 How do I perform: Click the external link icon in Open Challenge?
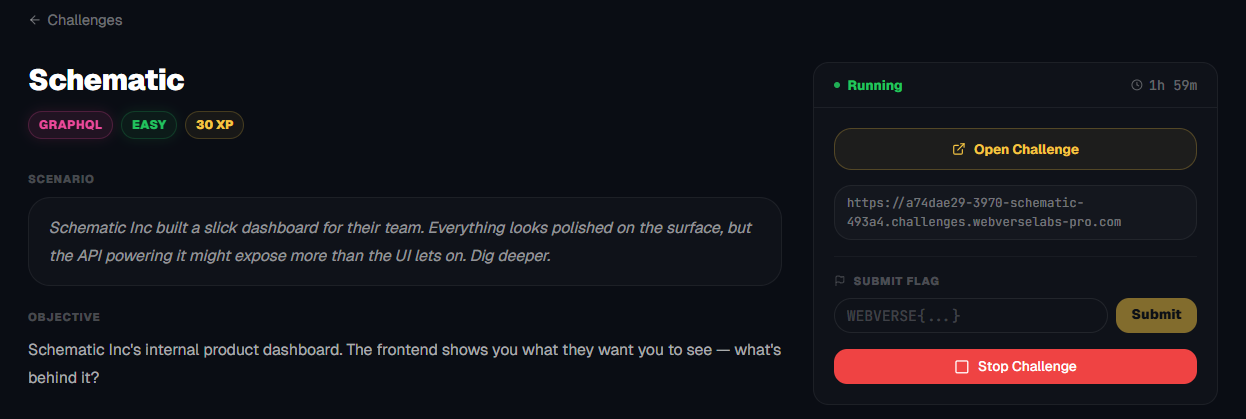click(958, 149)
